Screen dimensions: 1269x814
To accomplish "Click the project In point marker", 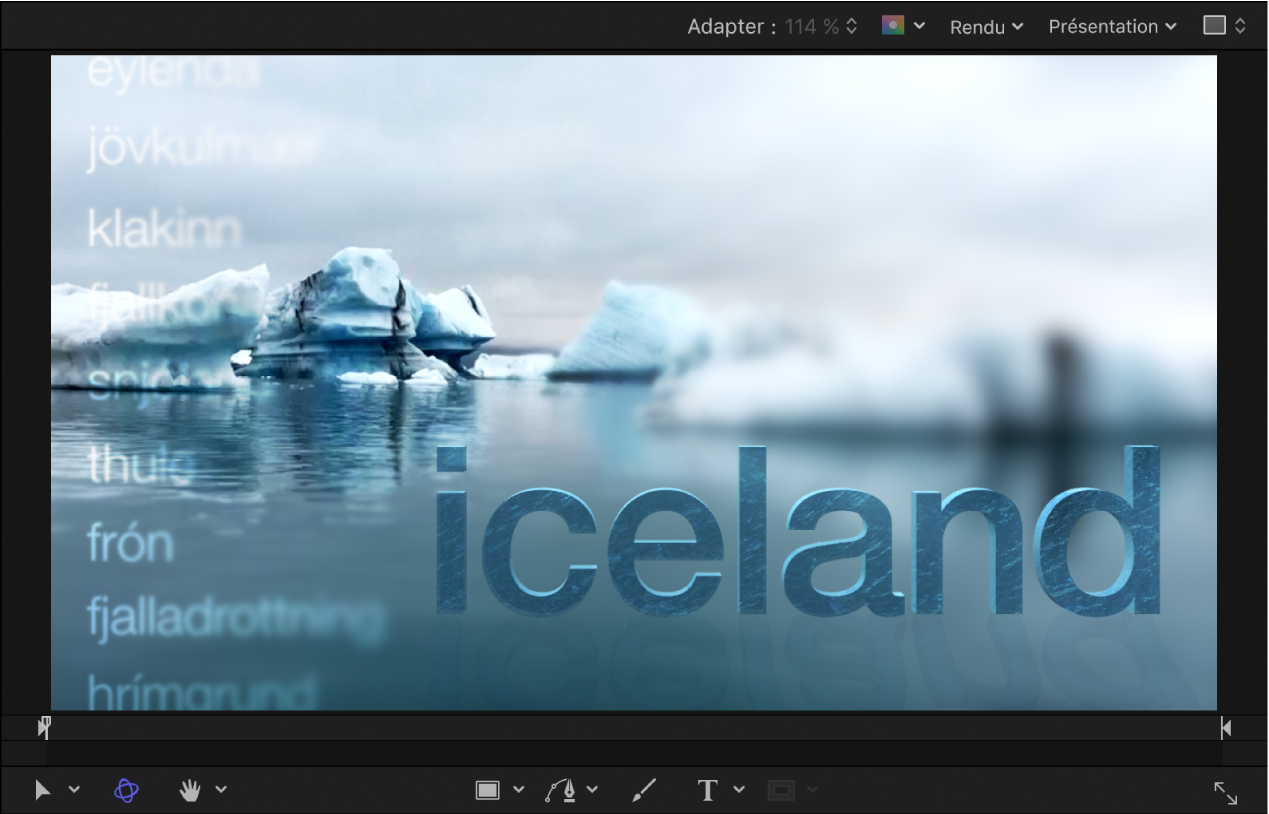I will point(44,728).
